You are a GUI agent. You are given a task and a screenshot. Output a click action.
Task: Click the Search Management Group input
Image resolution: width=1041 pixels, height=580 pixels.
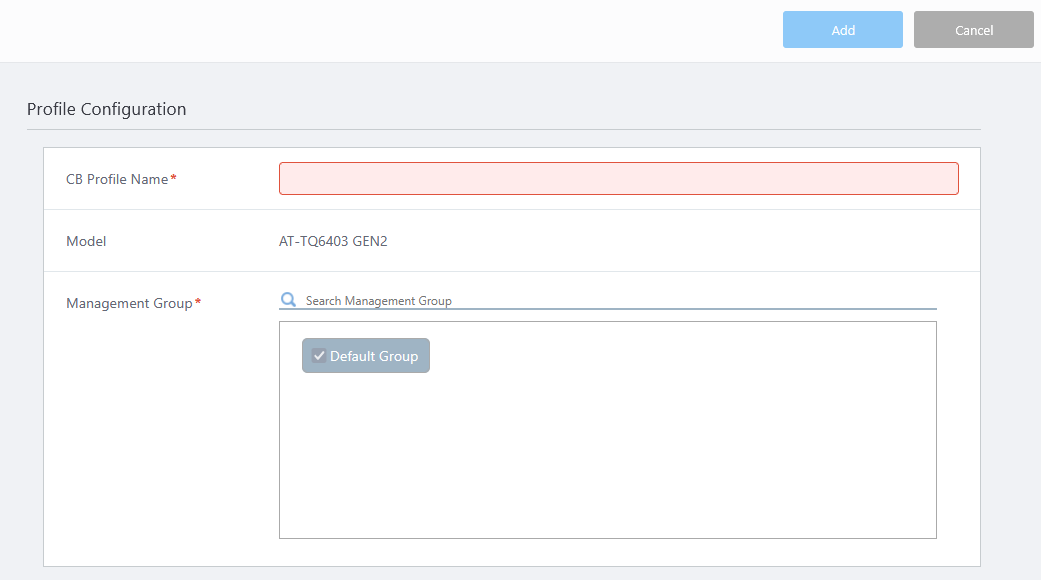(618, 300)
